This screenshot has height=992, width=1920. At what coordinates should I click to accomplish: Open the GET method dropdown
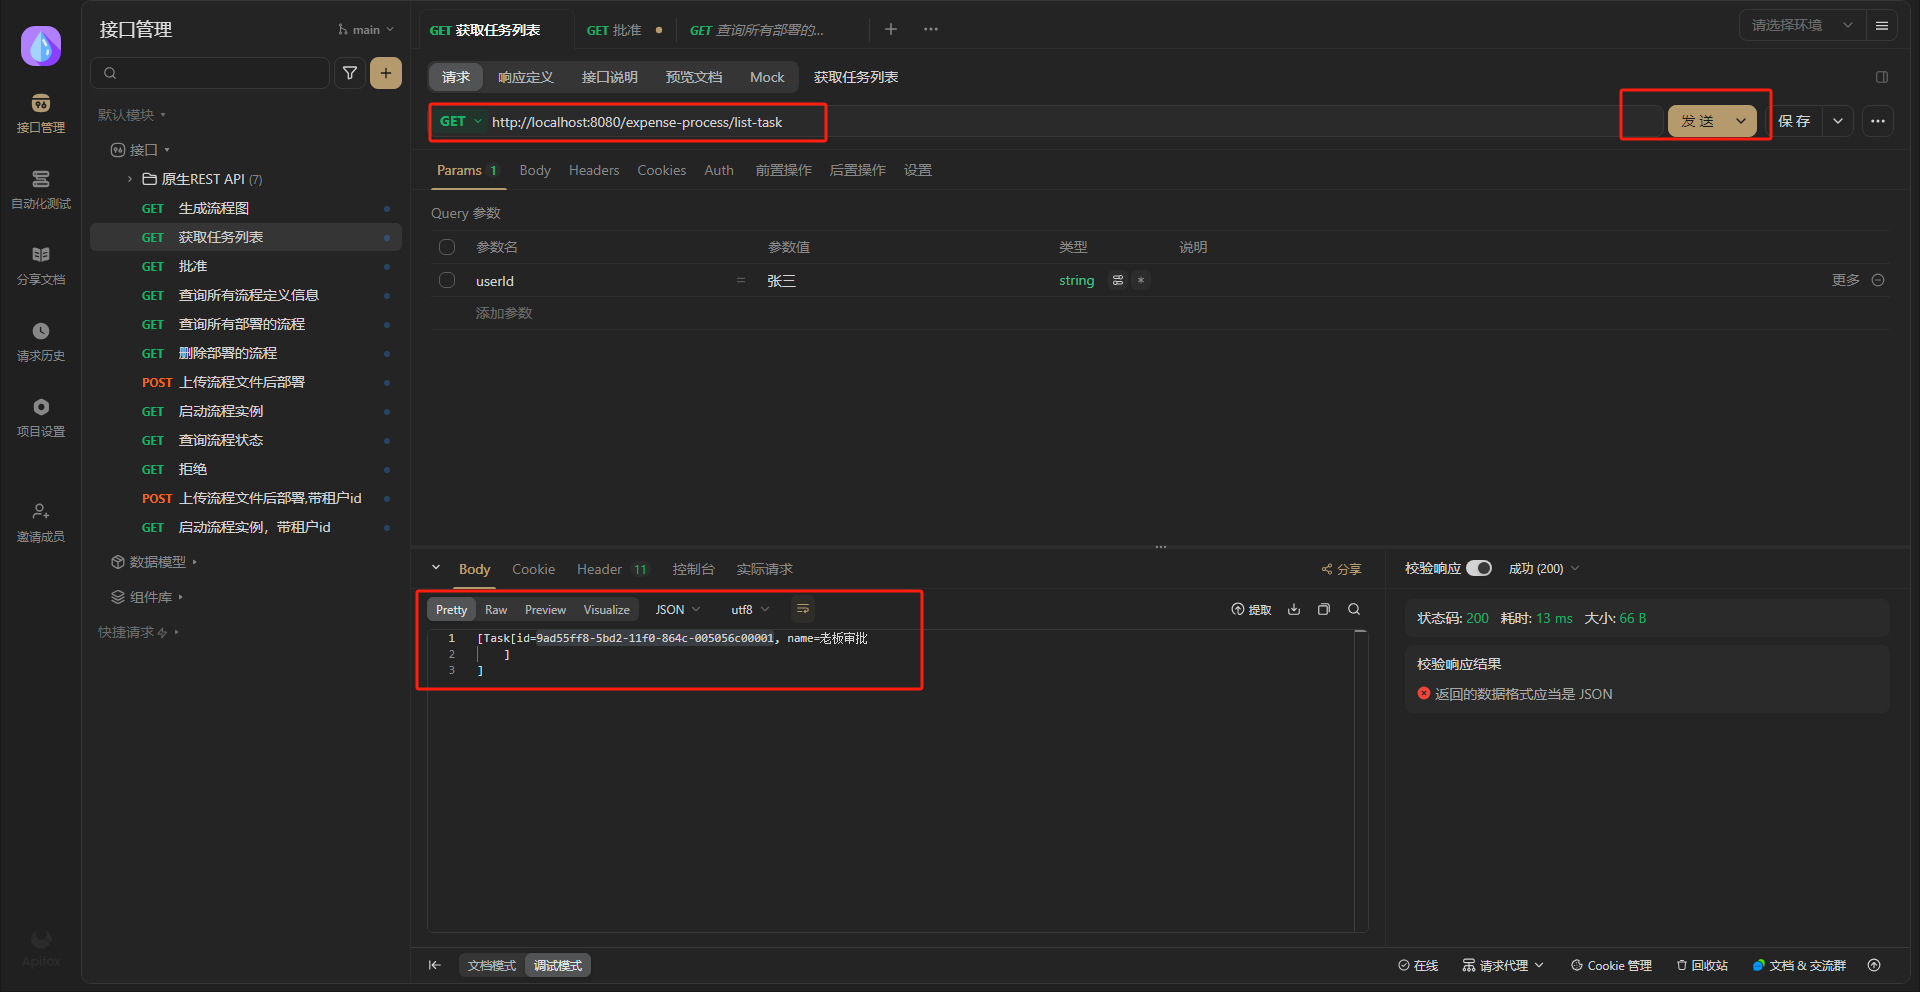[x=459, y=121]
